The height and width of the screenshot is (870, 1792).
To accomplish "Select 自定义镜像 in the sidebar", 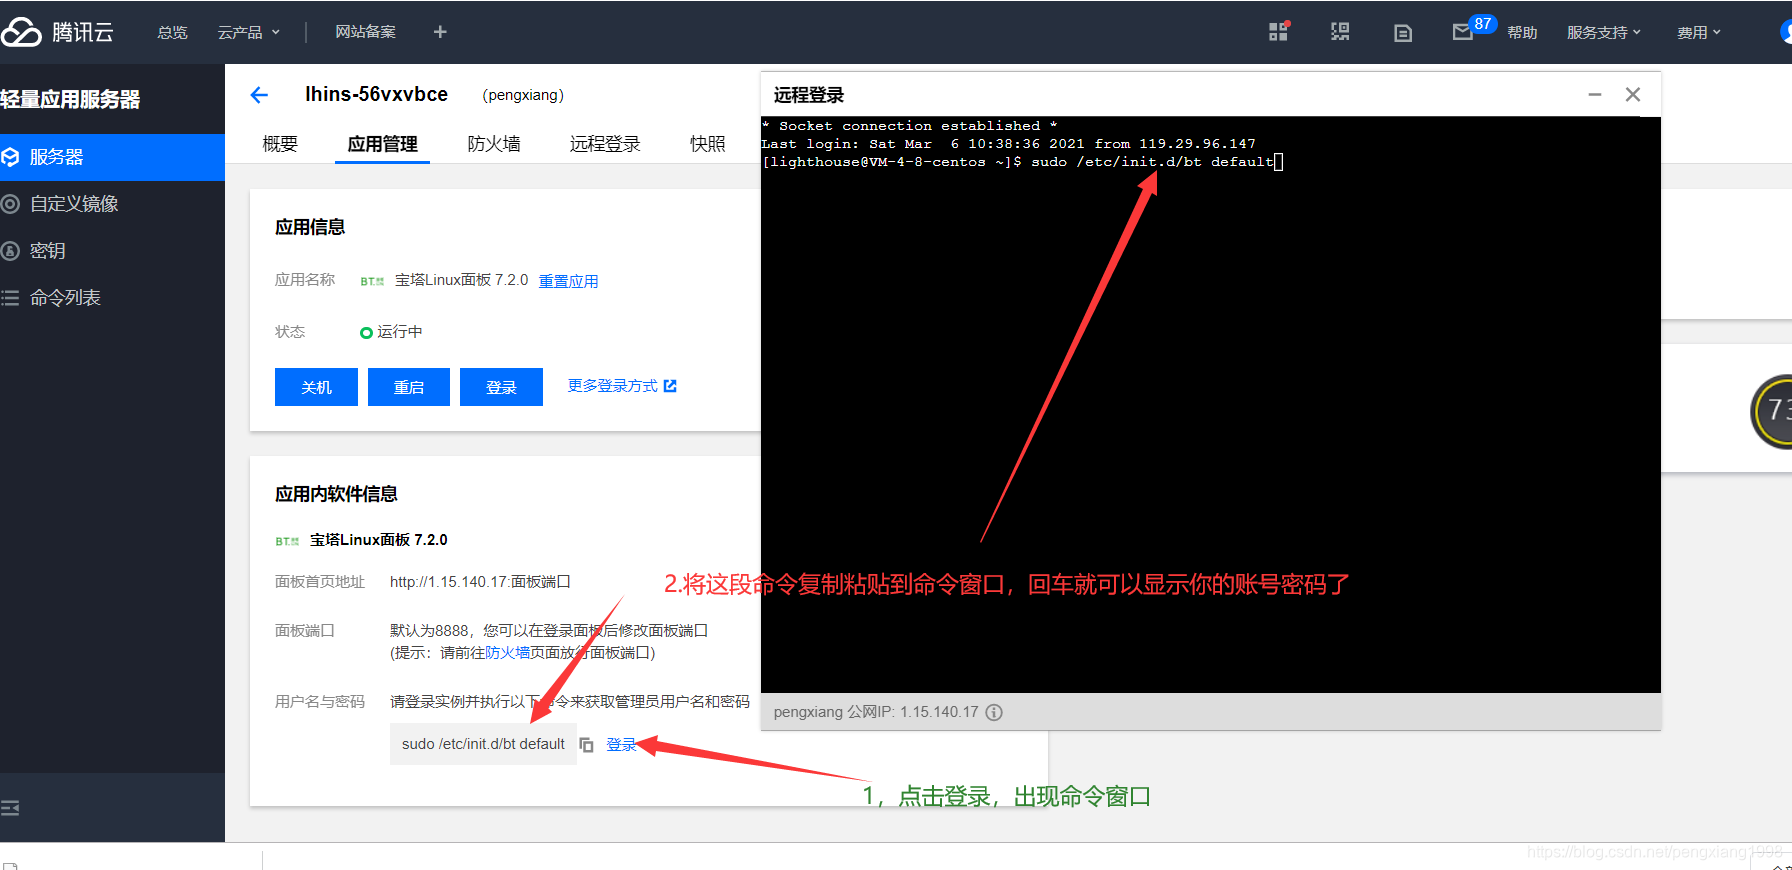I will [112, 204].
